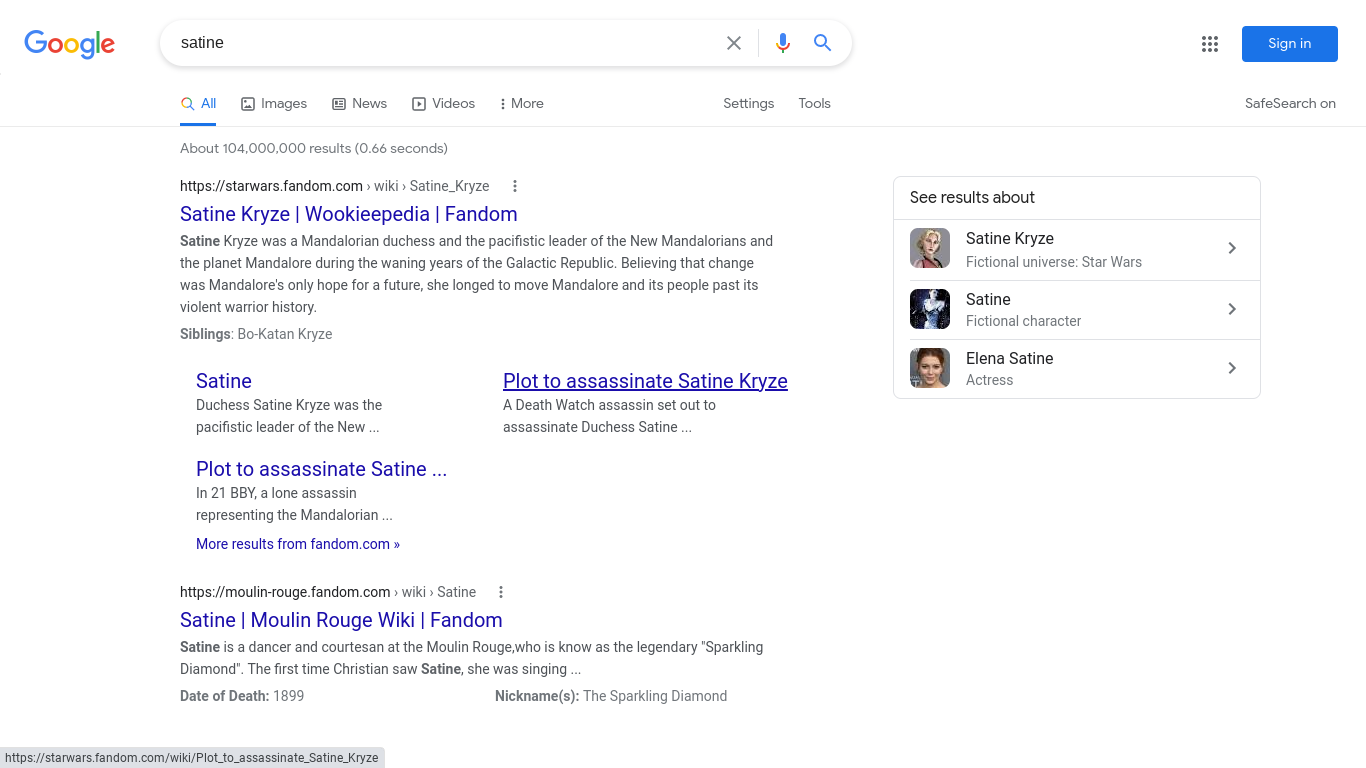The width and height of the screenshot is (1366, 768).
Task: Expand Elena Satine chevron arrow
Action: (x=1232, y=368)
